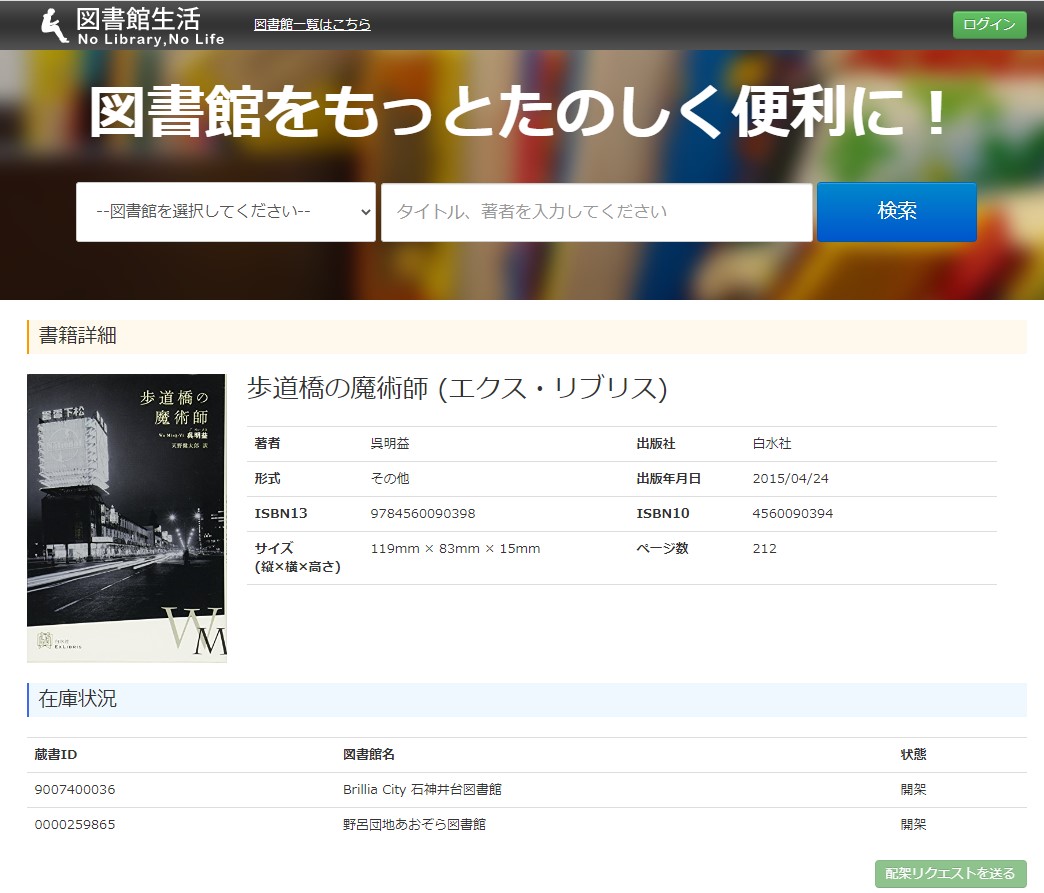Viewport: 1044px width, 893px height.
Task: Click the 出版年月日 field label
Action: point(668,479)
